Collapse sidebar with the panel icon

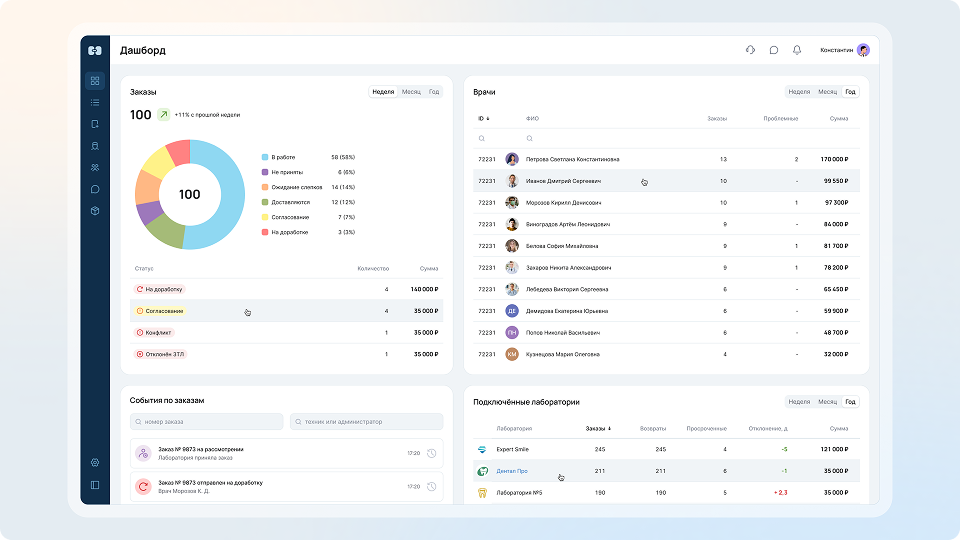coord(95,485)
